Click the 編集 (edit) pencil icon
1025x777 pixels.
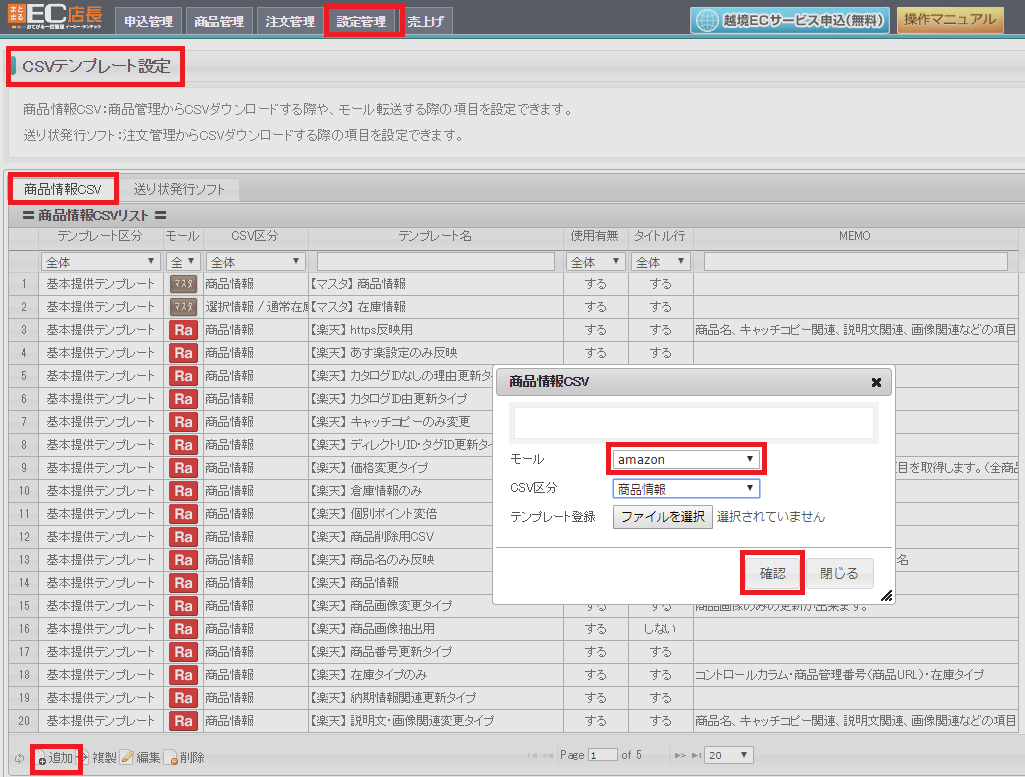pyautogui.click(x=127, y=758)
